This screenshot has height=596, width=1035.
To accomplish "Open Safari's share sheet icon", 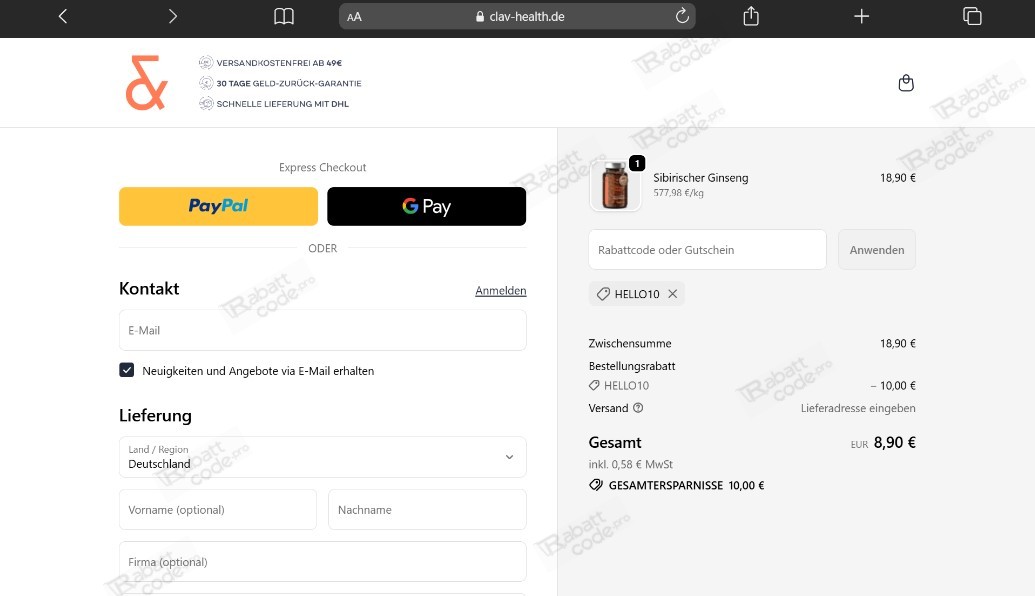I will (x=750, y=16).
